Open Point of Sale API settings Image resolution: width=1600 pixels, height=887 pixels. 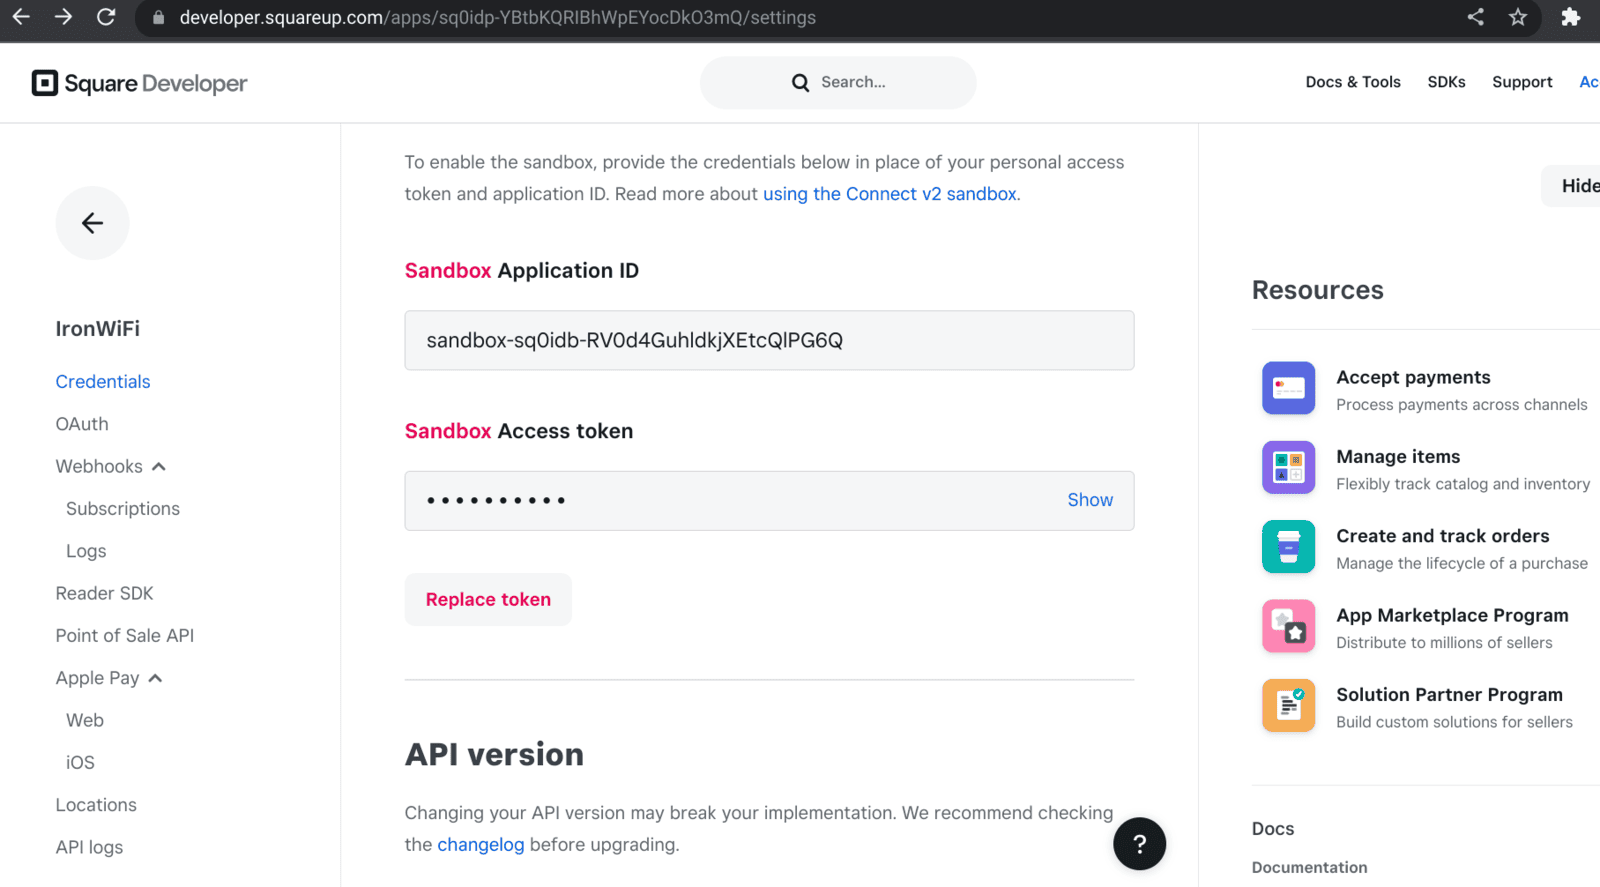pyautogui.click(x=125, y=636)
